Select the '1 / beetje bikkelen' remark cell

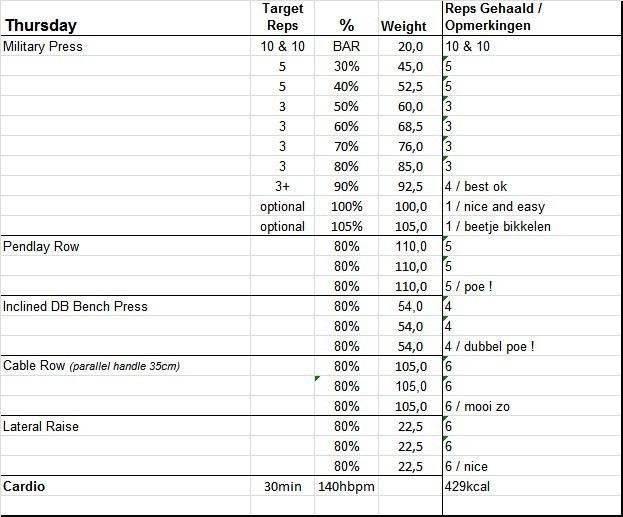pyautogui.click(x=500, y=226)
